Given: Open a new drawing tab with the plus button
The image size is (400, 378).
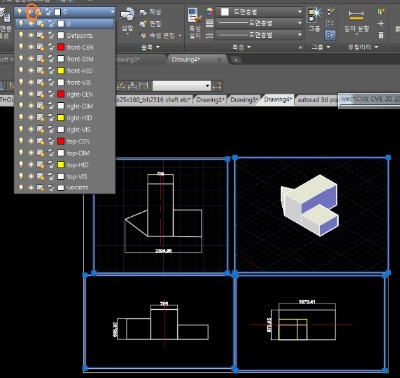Looking at the screenshot, I should [236, 60].
